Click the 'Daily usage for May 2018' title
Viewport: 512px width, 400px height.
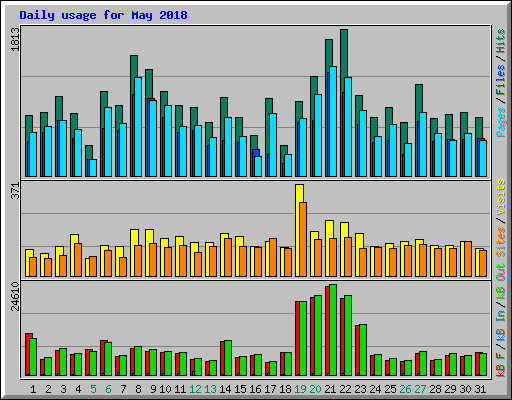103,15
